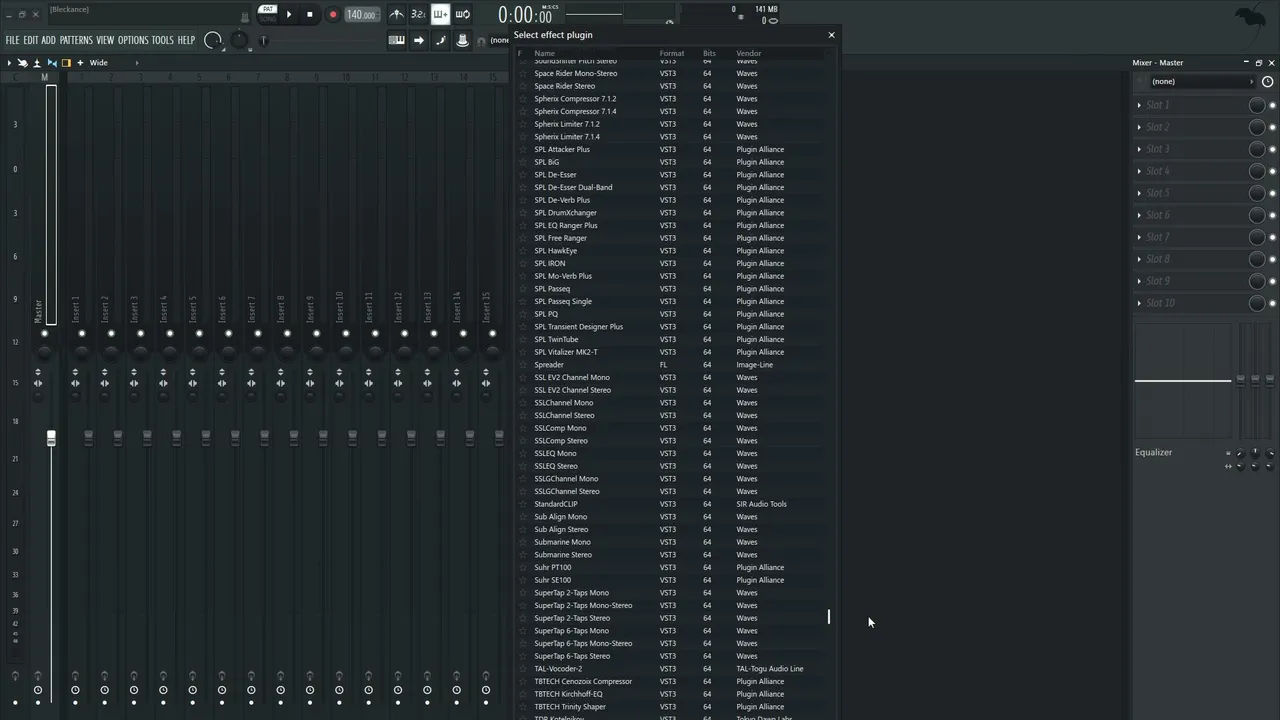Open the Wide mixer layout dropdown
The image size is (1280, 720).
point(113,63)
